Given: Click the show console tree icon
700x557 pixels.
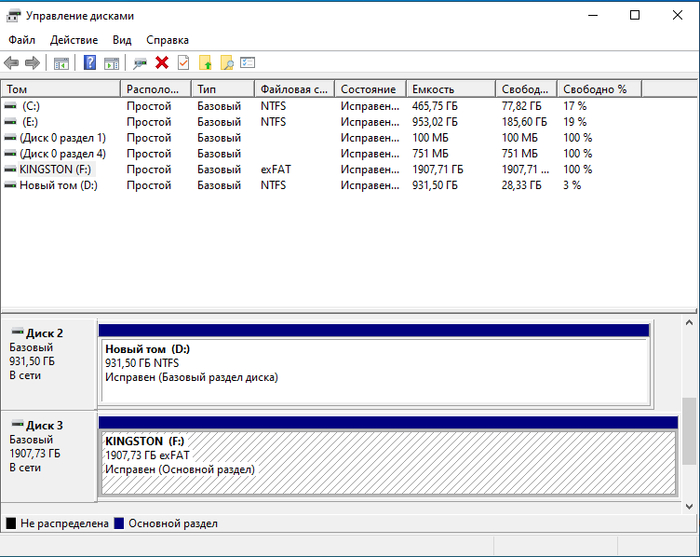Looking at the screenshot, I should pyautogui.click(x=61, y=63).
